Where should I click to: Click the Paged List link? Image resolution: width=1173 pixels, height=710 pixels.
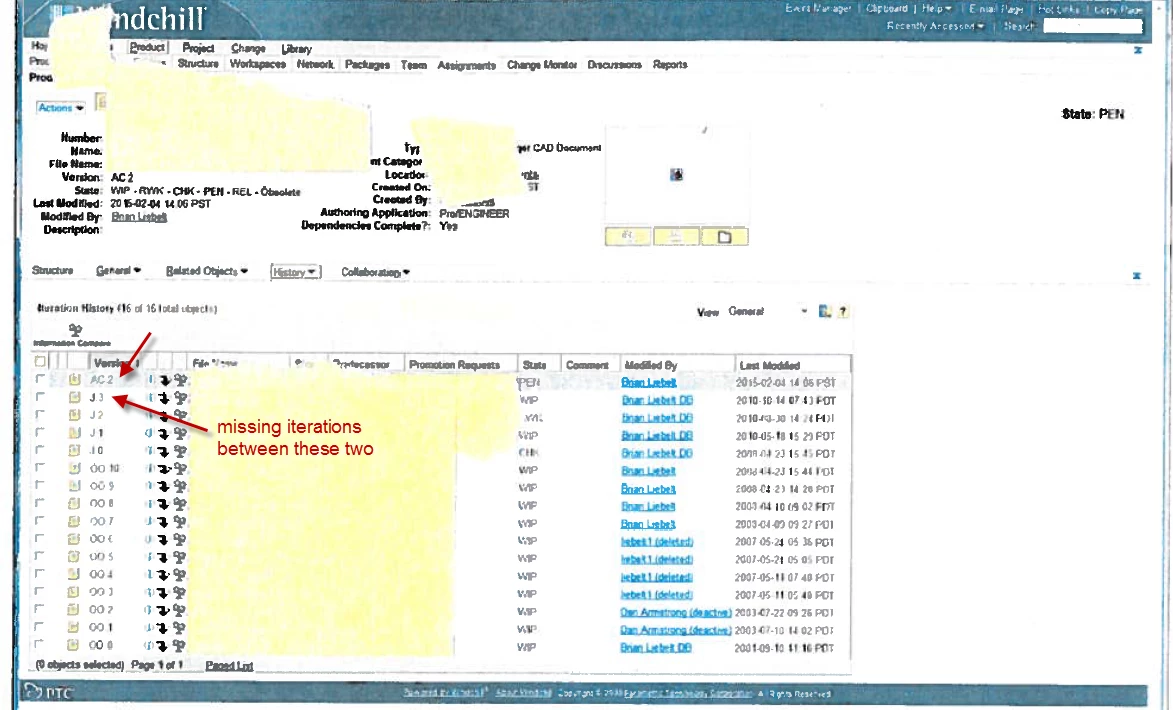pos(229,666)
